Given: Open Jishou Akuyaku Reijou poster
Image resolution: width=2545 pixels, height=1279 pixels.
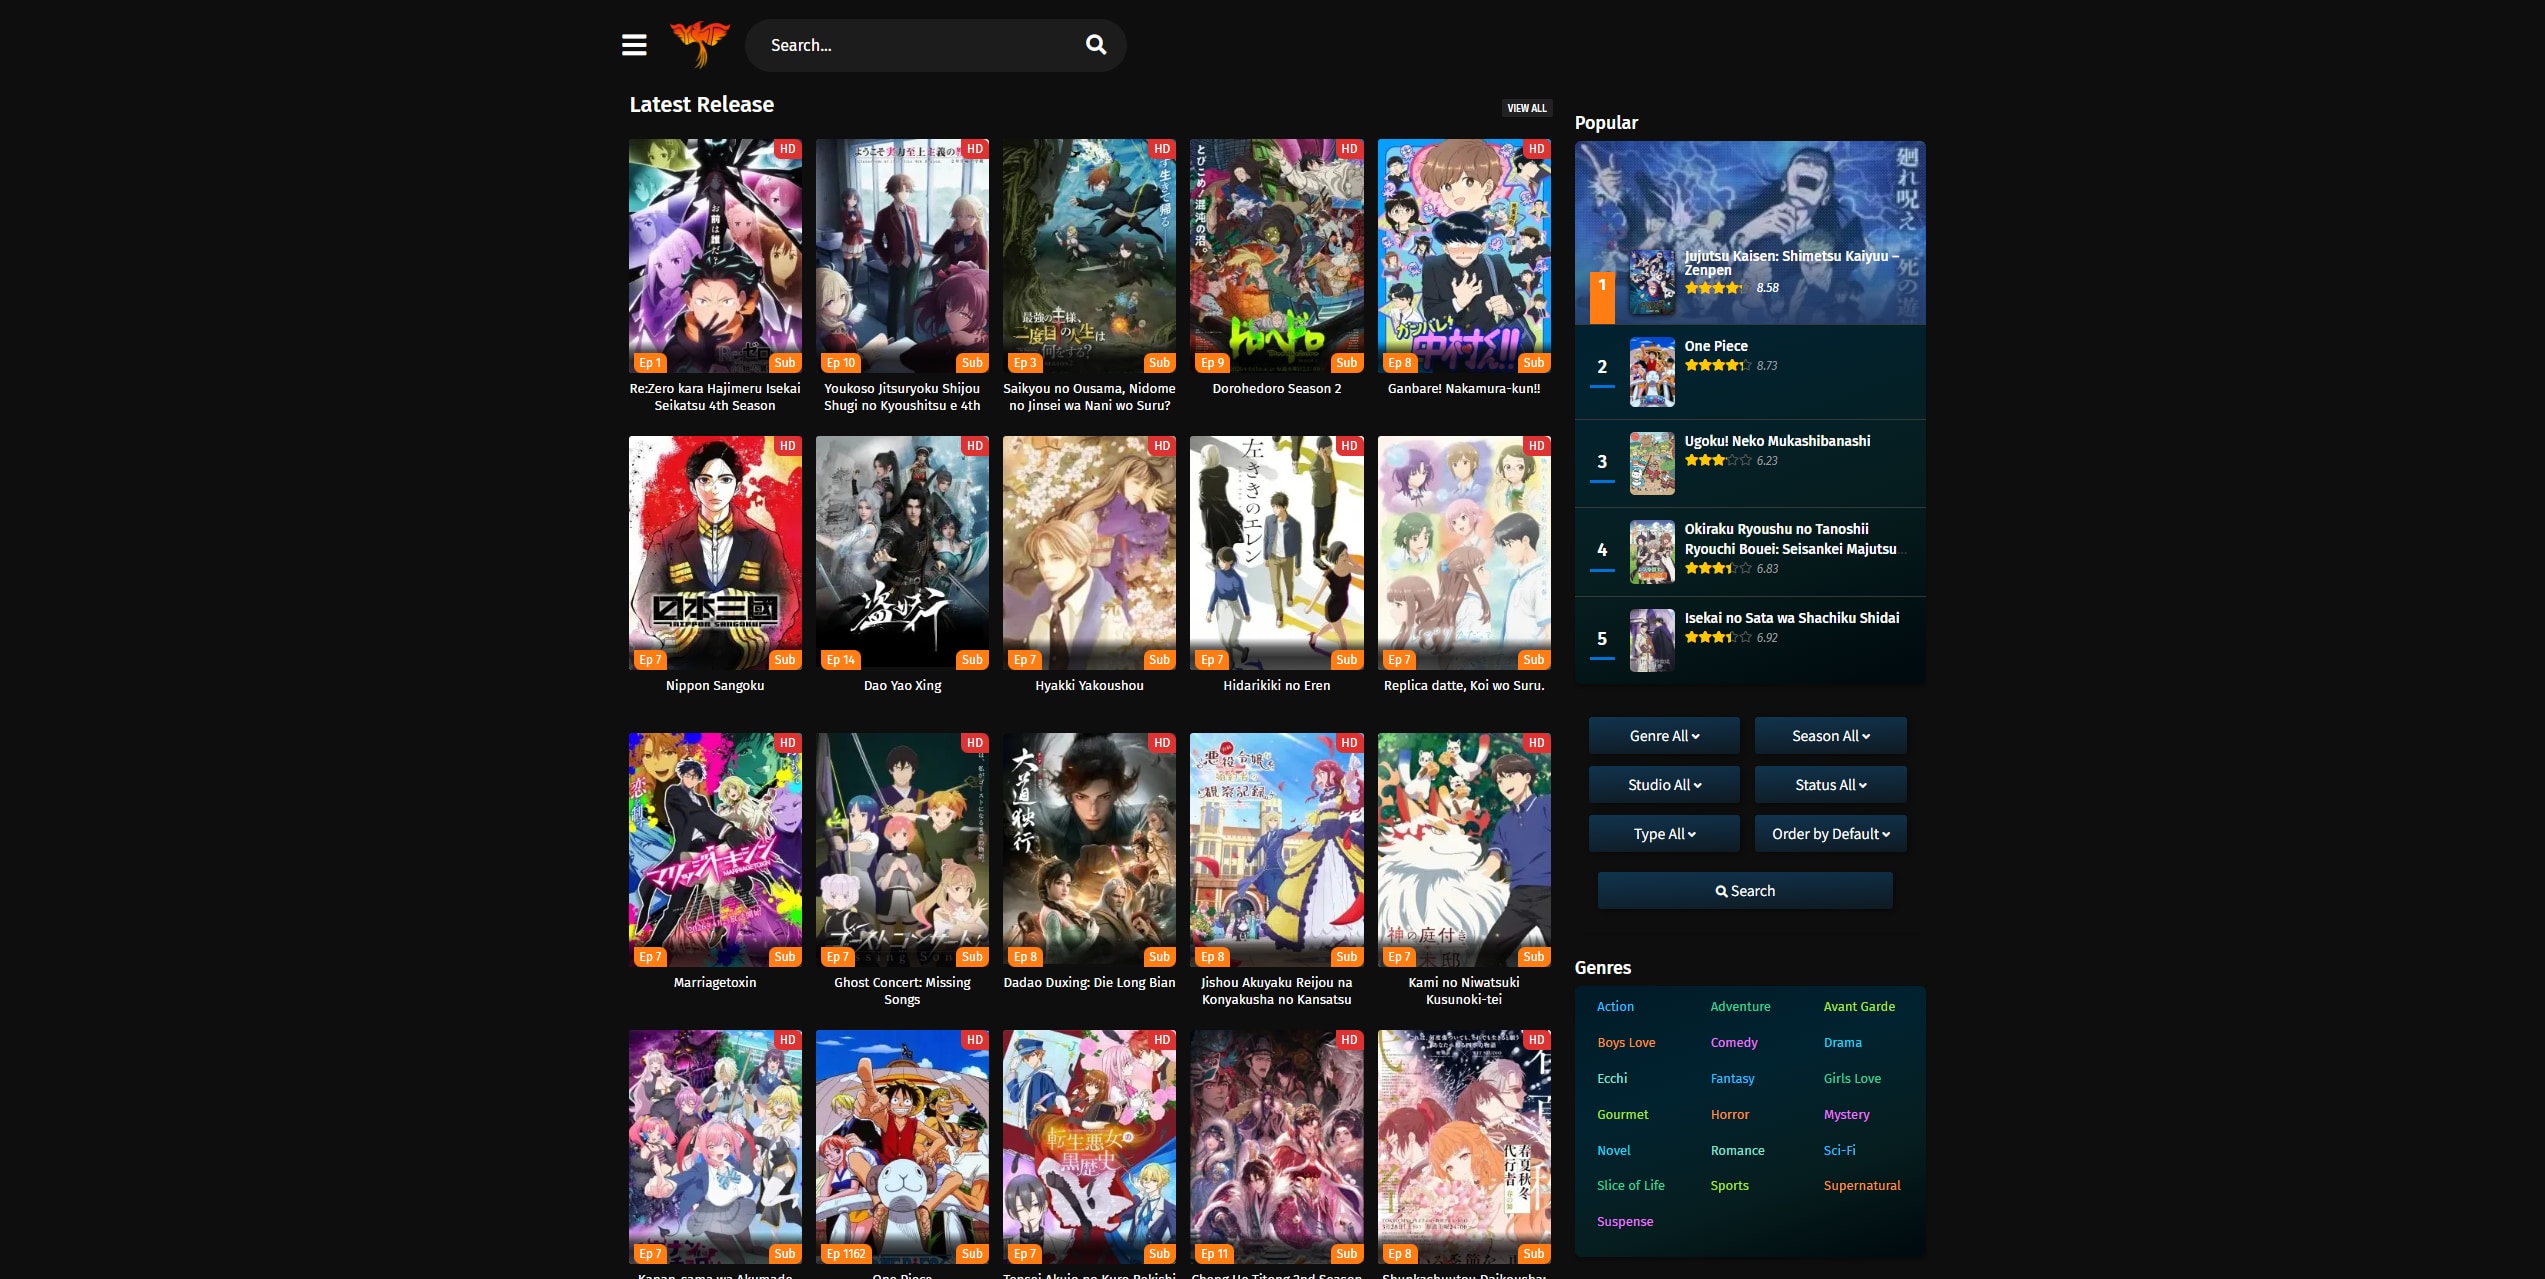Looking at the screenshot, I should pyautogui.click(x=1277, y=850).
